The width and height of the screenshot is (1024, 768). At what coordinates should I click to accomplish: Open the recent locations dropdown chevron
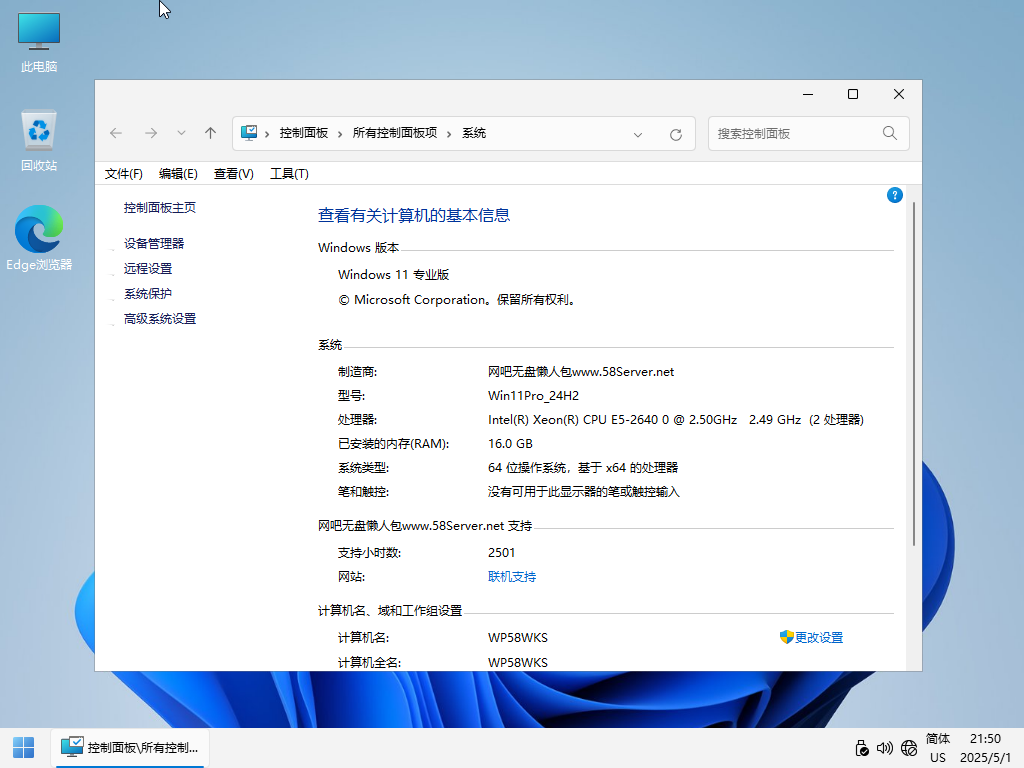click(181, 133)
